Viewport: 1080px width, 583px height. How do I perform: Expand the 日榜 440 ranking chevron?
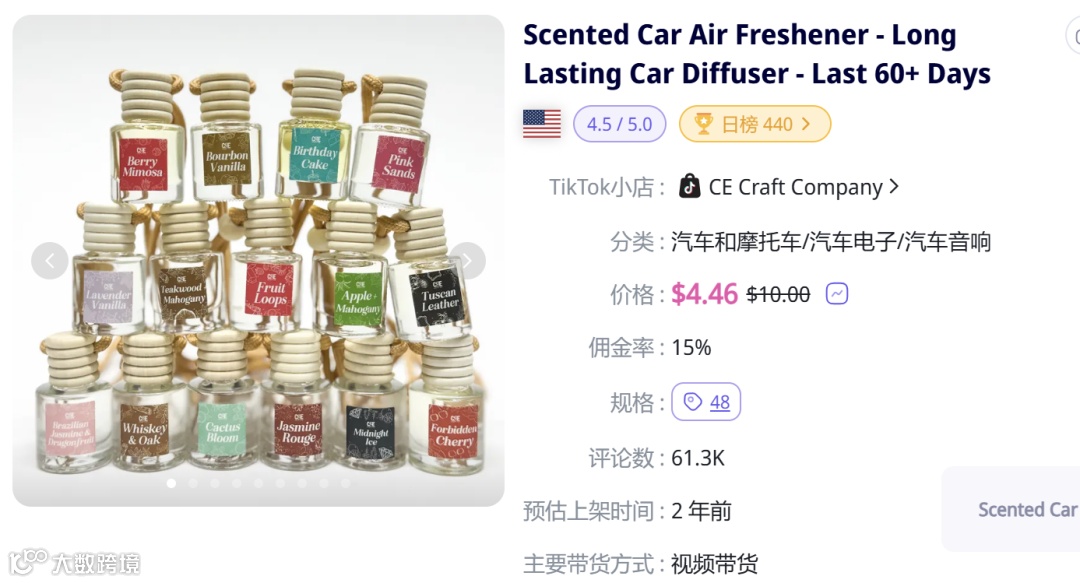tap(806, 124)
